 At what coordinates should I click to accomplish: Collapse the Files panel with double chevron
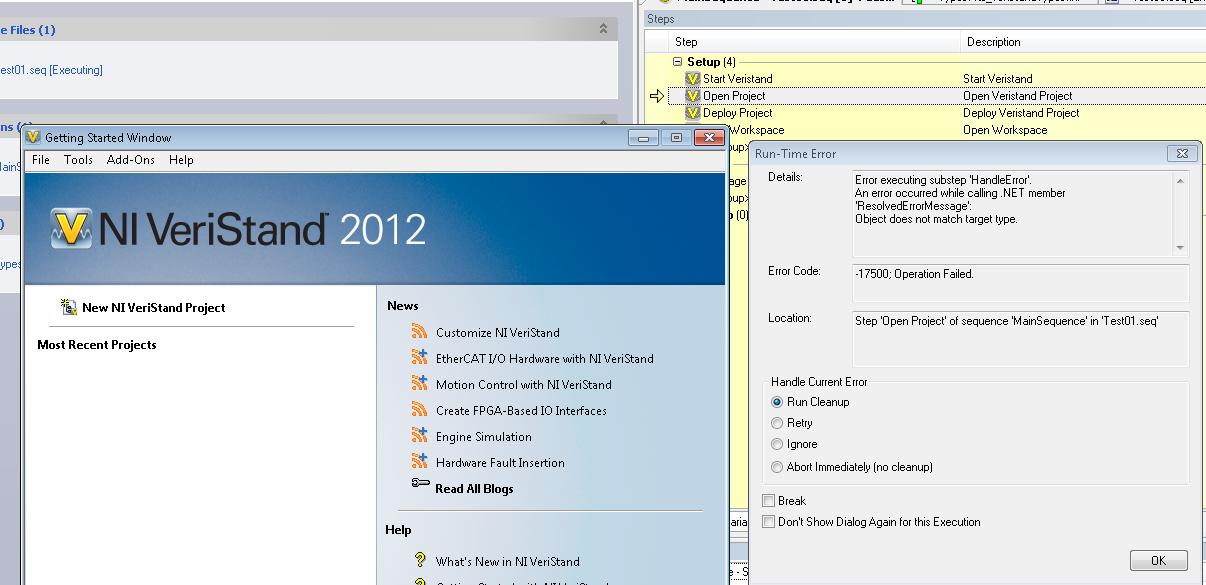pos(603,30)
